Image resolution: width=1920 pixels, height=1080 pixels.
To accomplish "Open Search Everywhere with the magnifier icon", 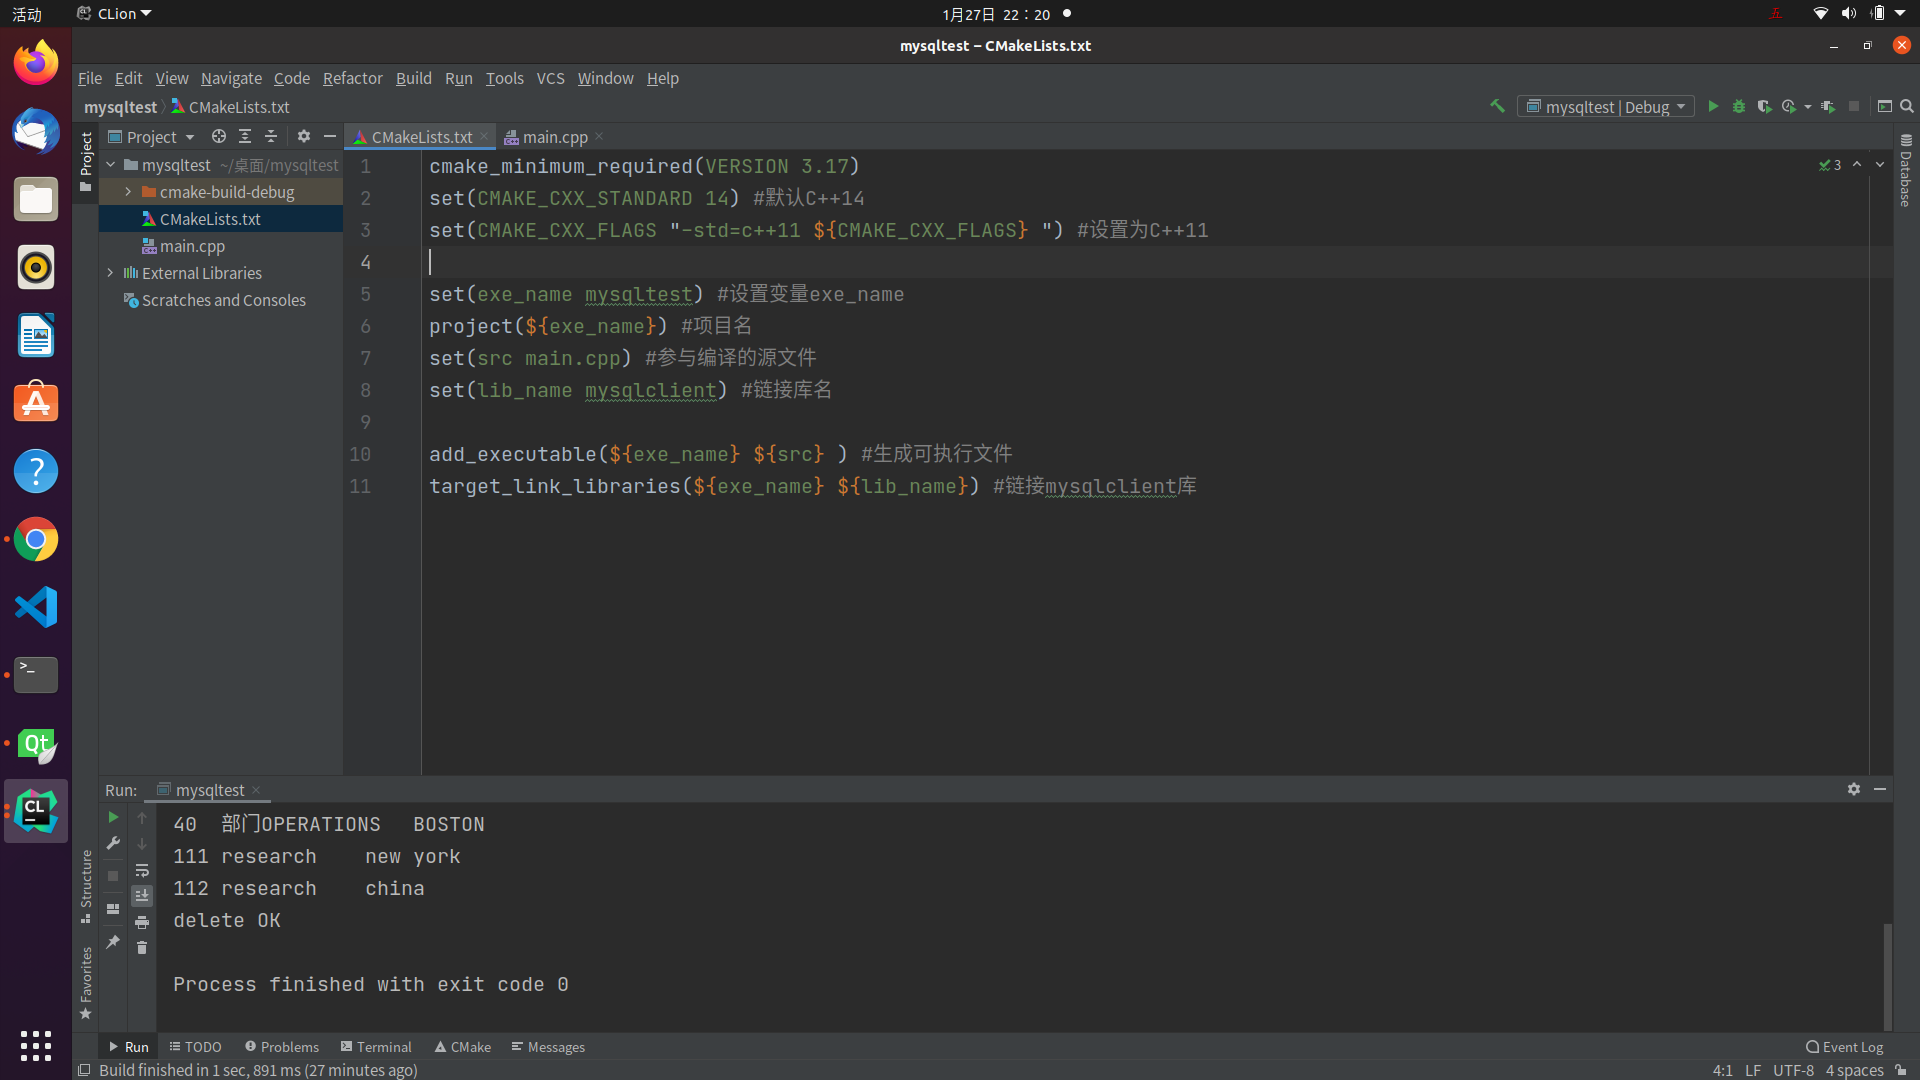I will pyautogui.click(x=1907, y=106).
